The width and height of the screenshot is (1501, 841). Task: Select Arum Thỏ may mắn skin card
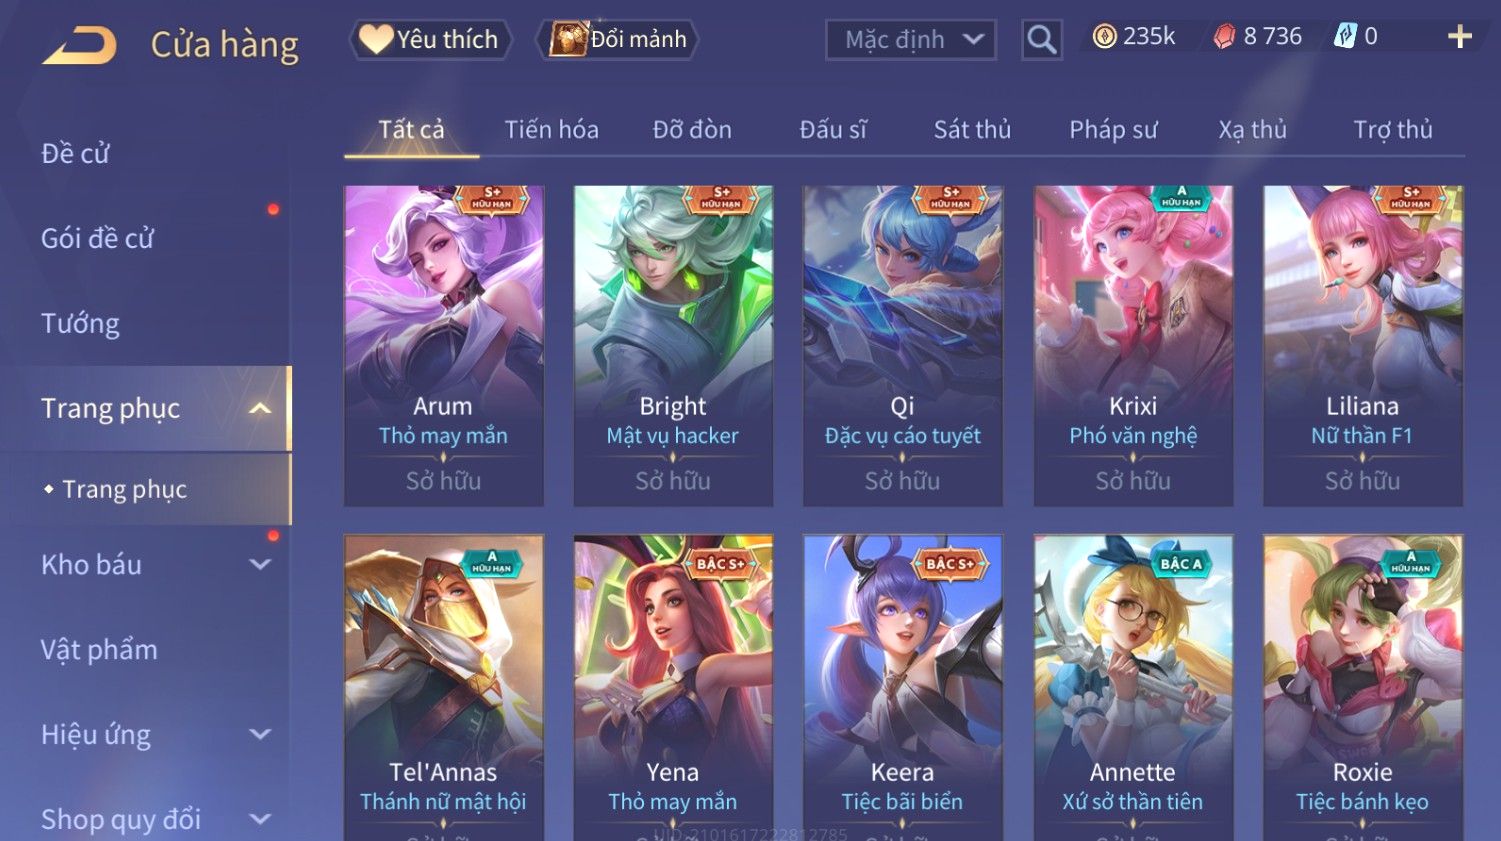pos(444,345)
